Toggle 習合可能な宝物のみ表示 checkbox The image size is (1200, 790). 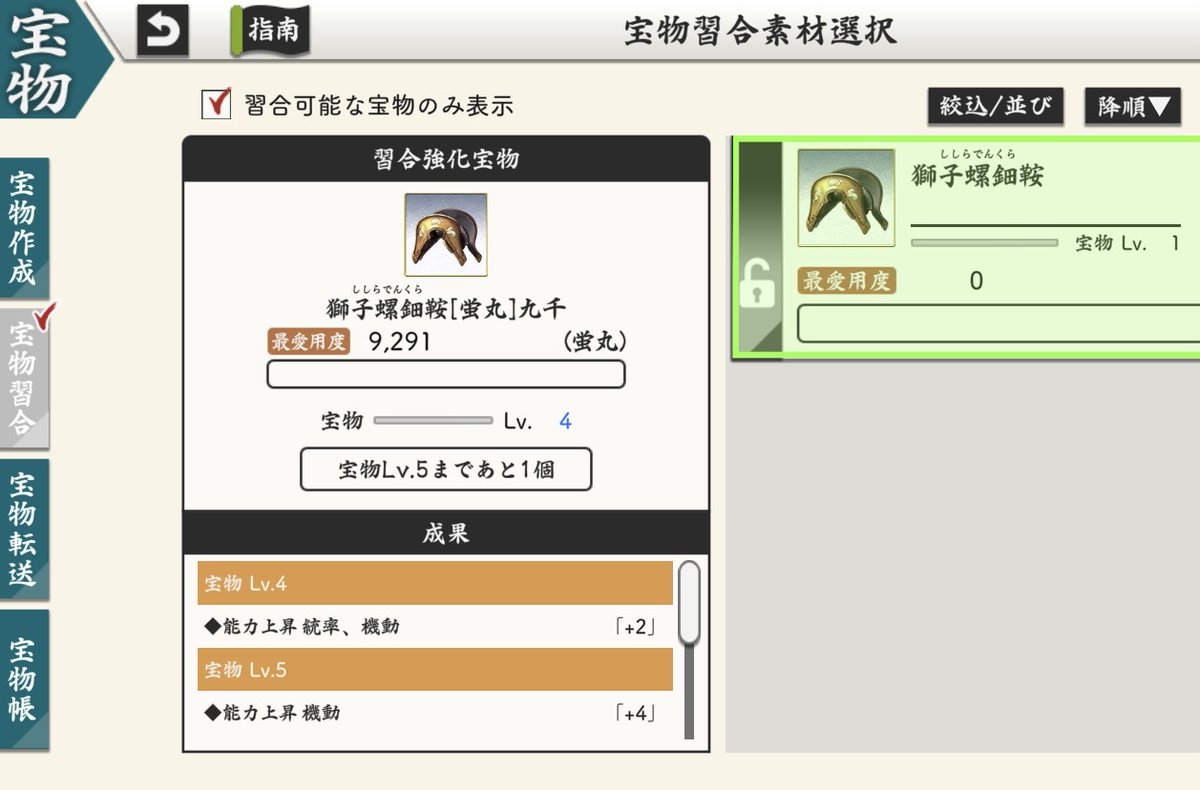click(x=216, y=104)
